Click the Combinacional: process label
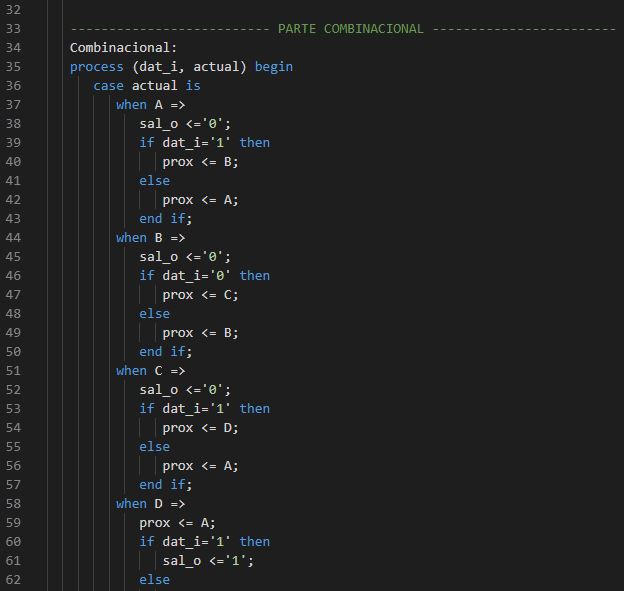Viewport: 624px width, 591px height. click(x=123, y=48)
